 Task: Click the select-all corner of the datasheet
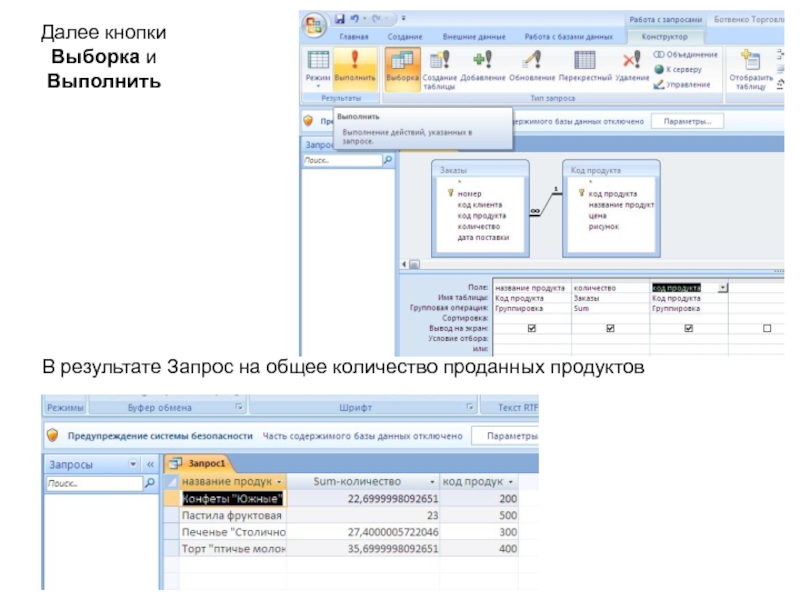(171, 482)
